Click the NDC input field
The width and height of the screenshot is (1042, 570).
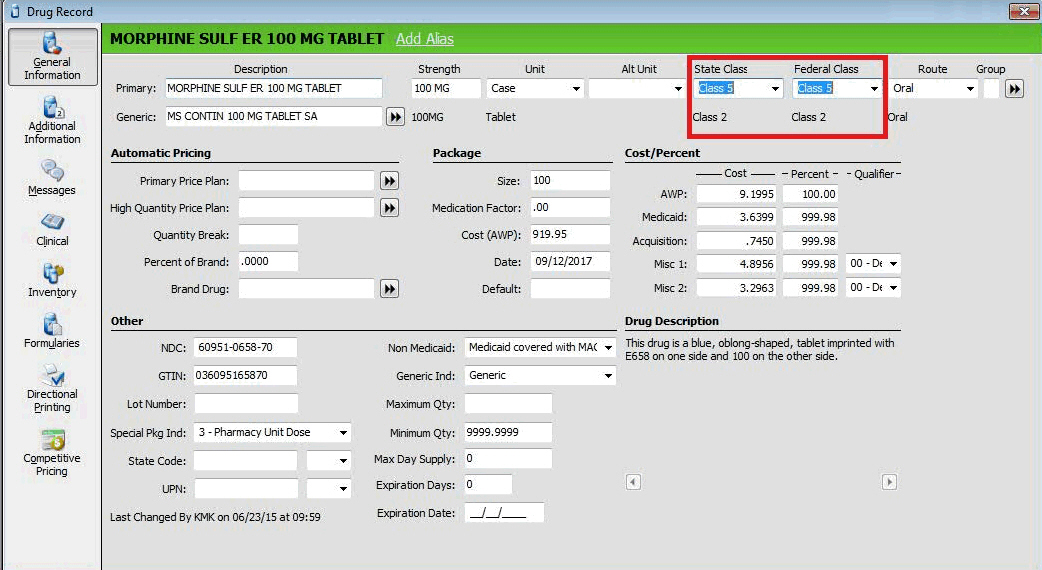(x=245, y=348)
